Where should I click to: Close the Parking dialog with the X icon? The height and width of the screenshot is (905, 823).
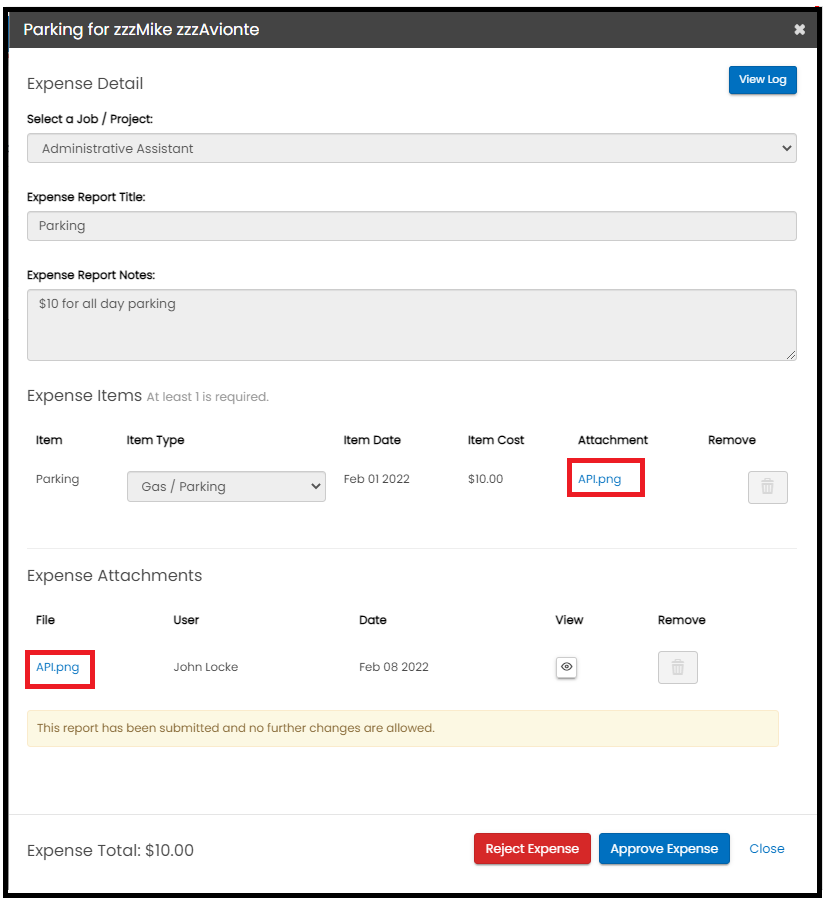point(799,29)
